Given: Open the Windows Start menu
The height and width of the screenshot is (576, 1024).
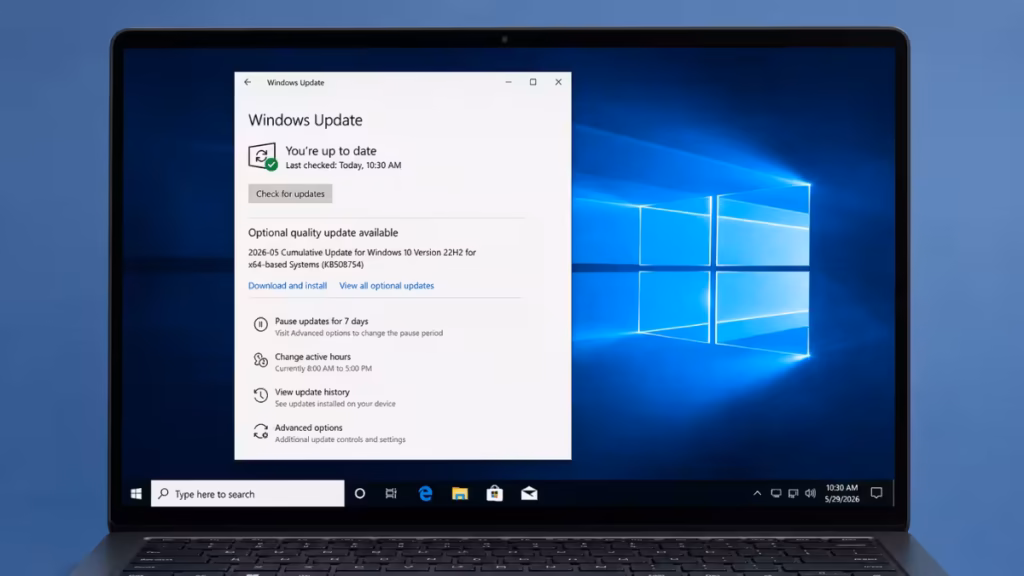Looking at the screenshot, I should pyautogui.click(x=136, y=494).
